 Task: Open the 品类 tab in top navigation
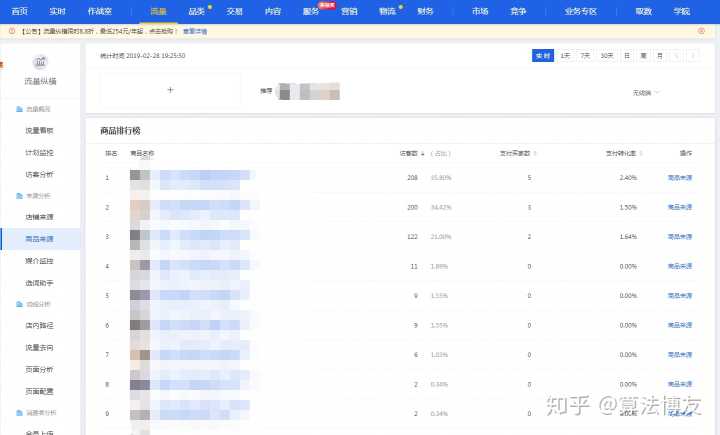[x=196, y=11]
